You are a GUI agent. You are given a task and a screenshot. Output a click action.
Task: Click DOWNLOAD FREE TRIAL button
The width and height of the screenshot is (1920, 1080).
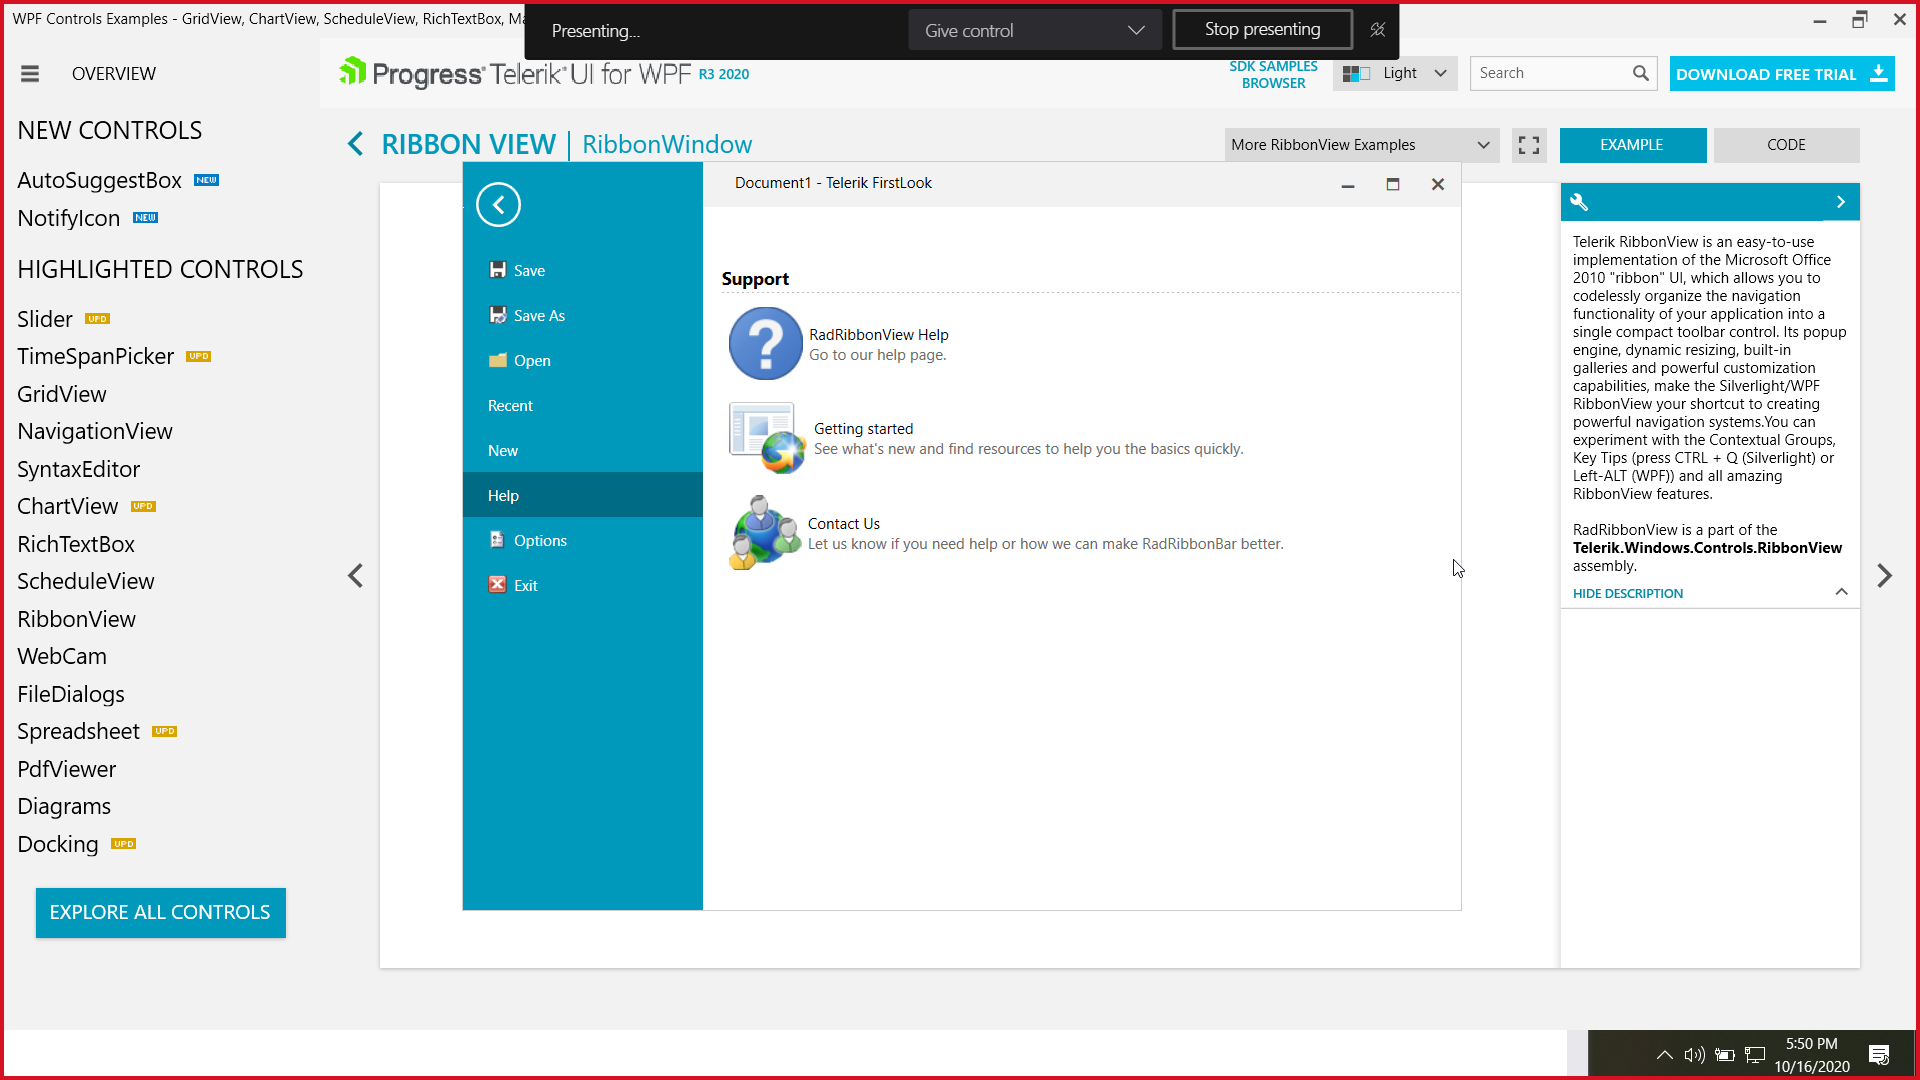click(1781, 74)
